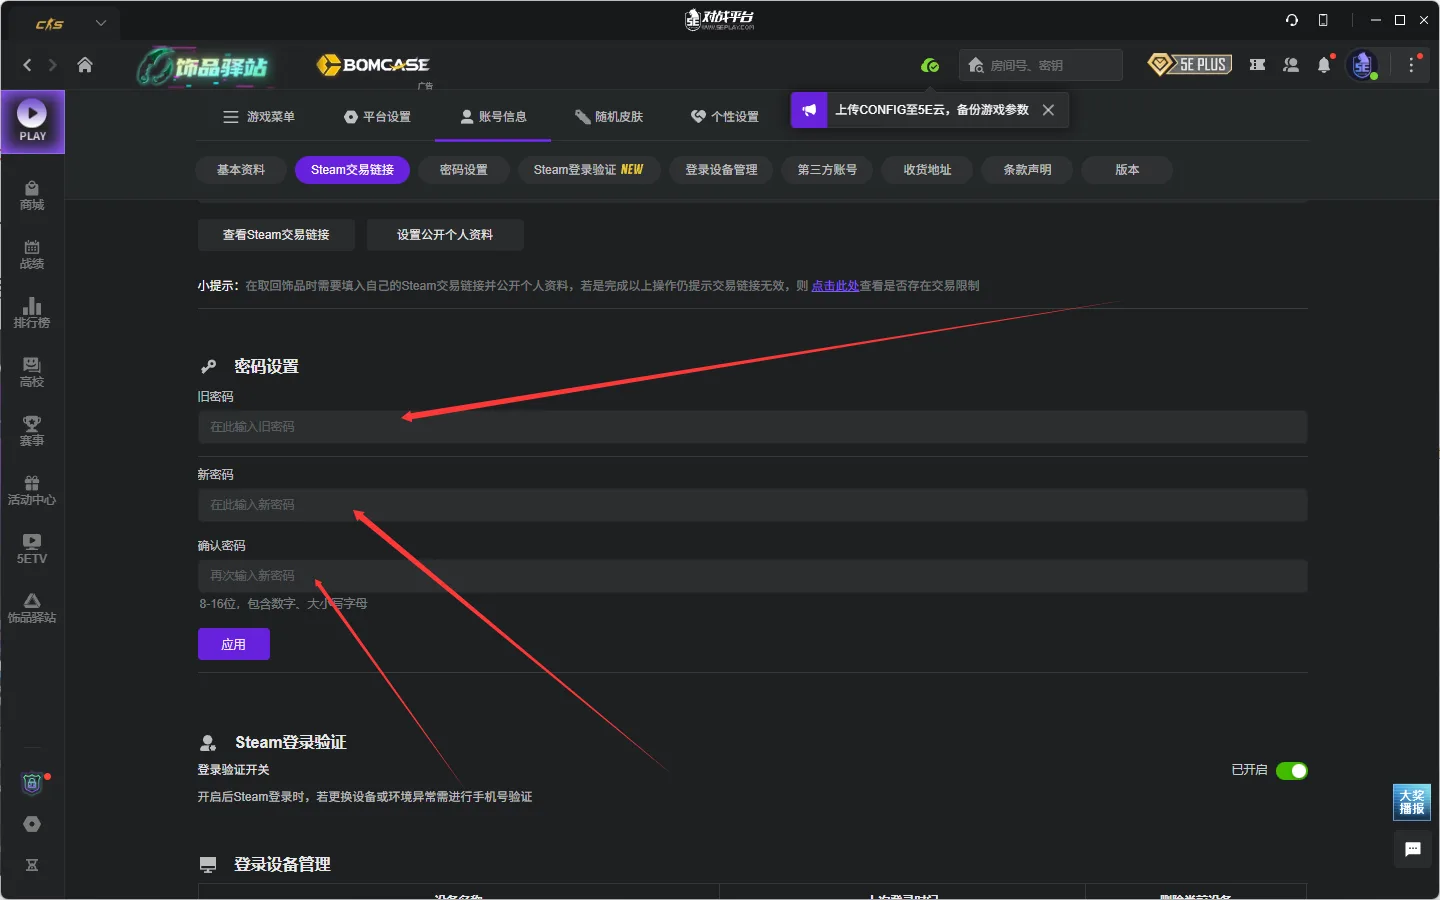Open 饰品驿站 in the left sidebar
Viewport: 1440px width, 900px height.
(x=32, y=608)
